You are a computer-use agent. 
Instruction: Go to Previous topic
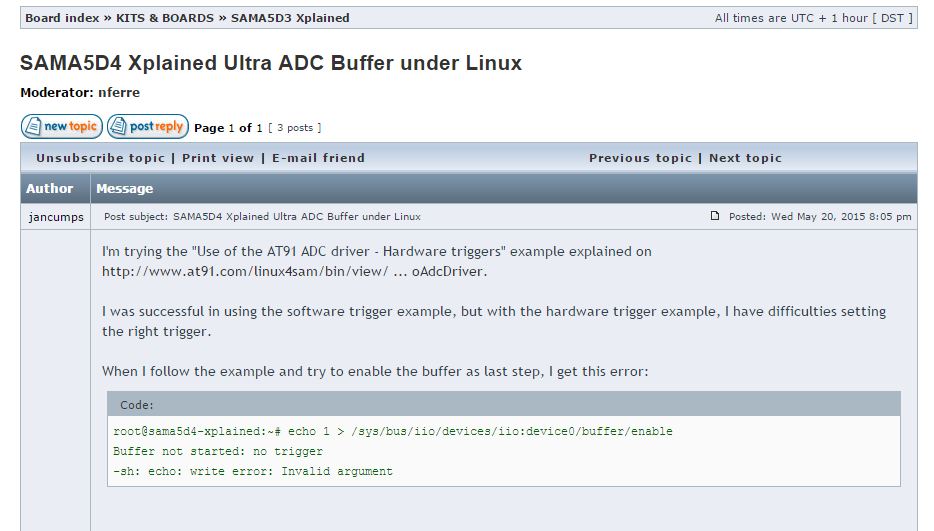(x=640, y=158)
